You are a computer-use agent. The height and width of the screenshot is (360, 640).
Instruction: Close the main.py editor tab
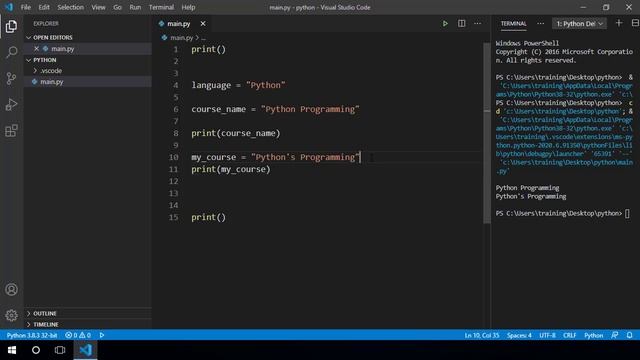(x=203, y=24)
